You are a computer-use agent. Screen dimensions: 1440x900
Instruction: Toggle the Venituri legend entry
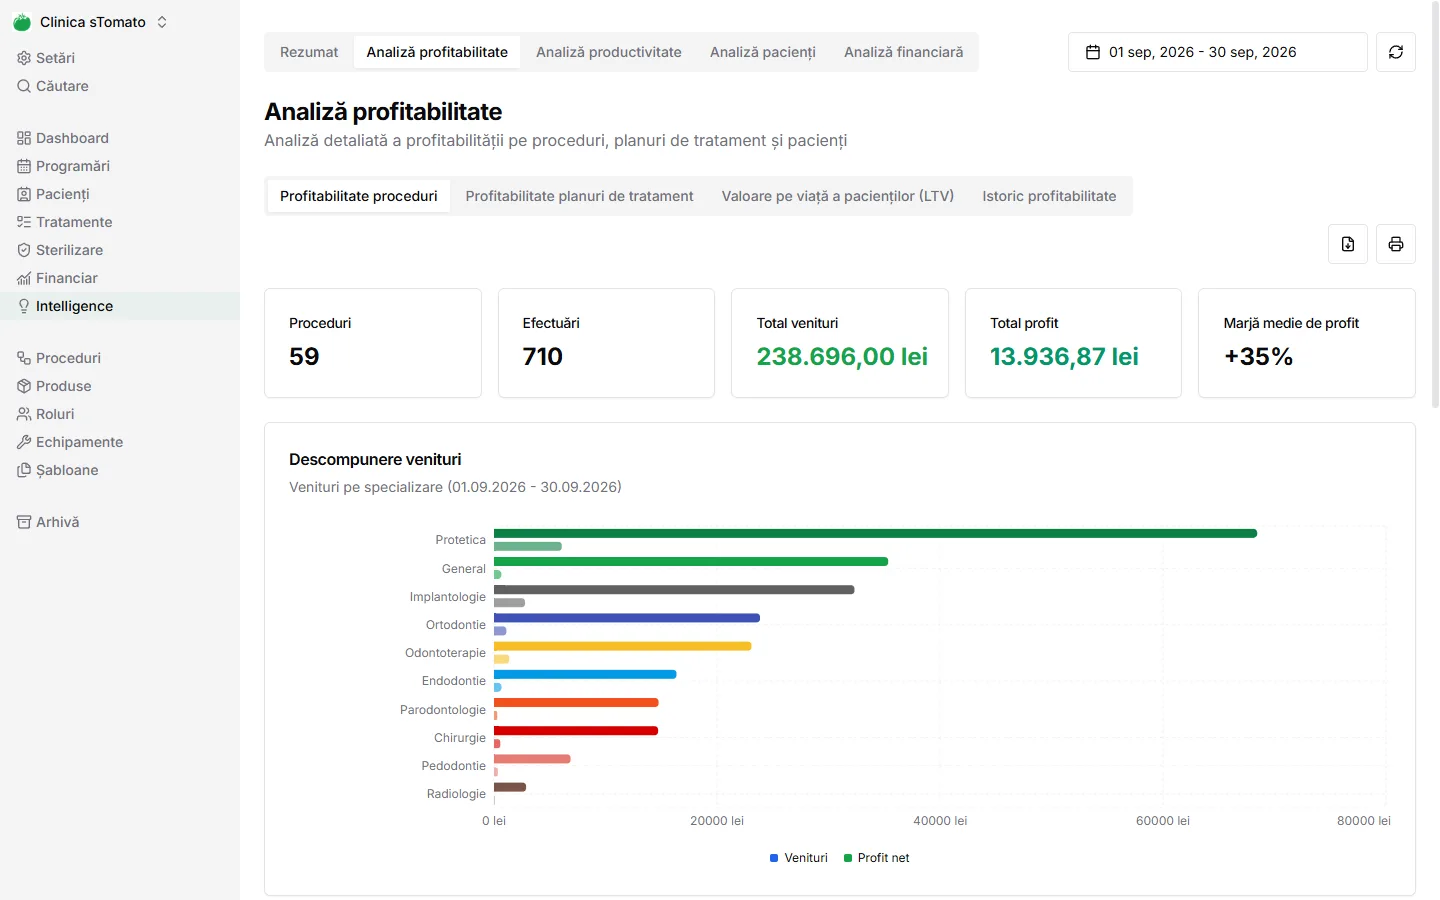click(799, 858)
